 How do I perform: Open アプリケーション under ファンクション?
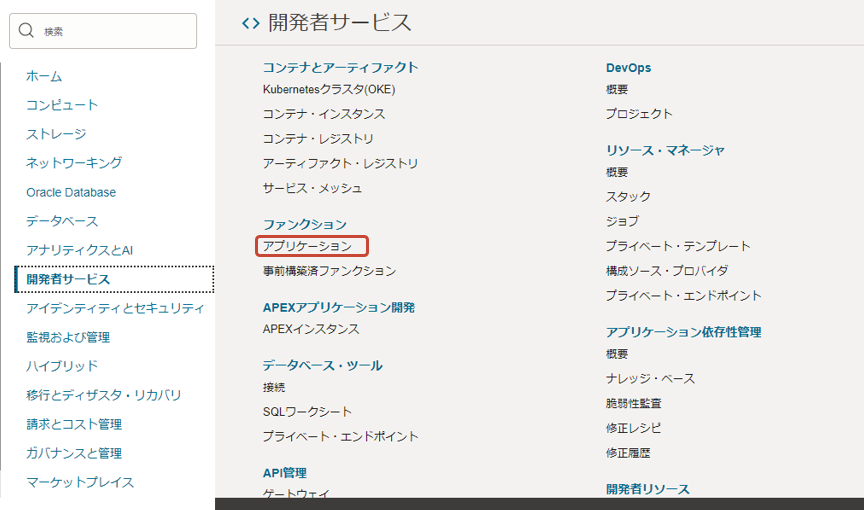307,246
